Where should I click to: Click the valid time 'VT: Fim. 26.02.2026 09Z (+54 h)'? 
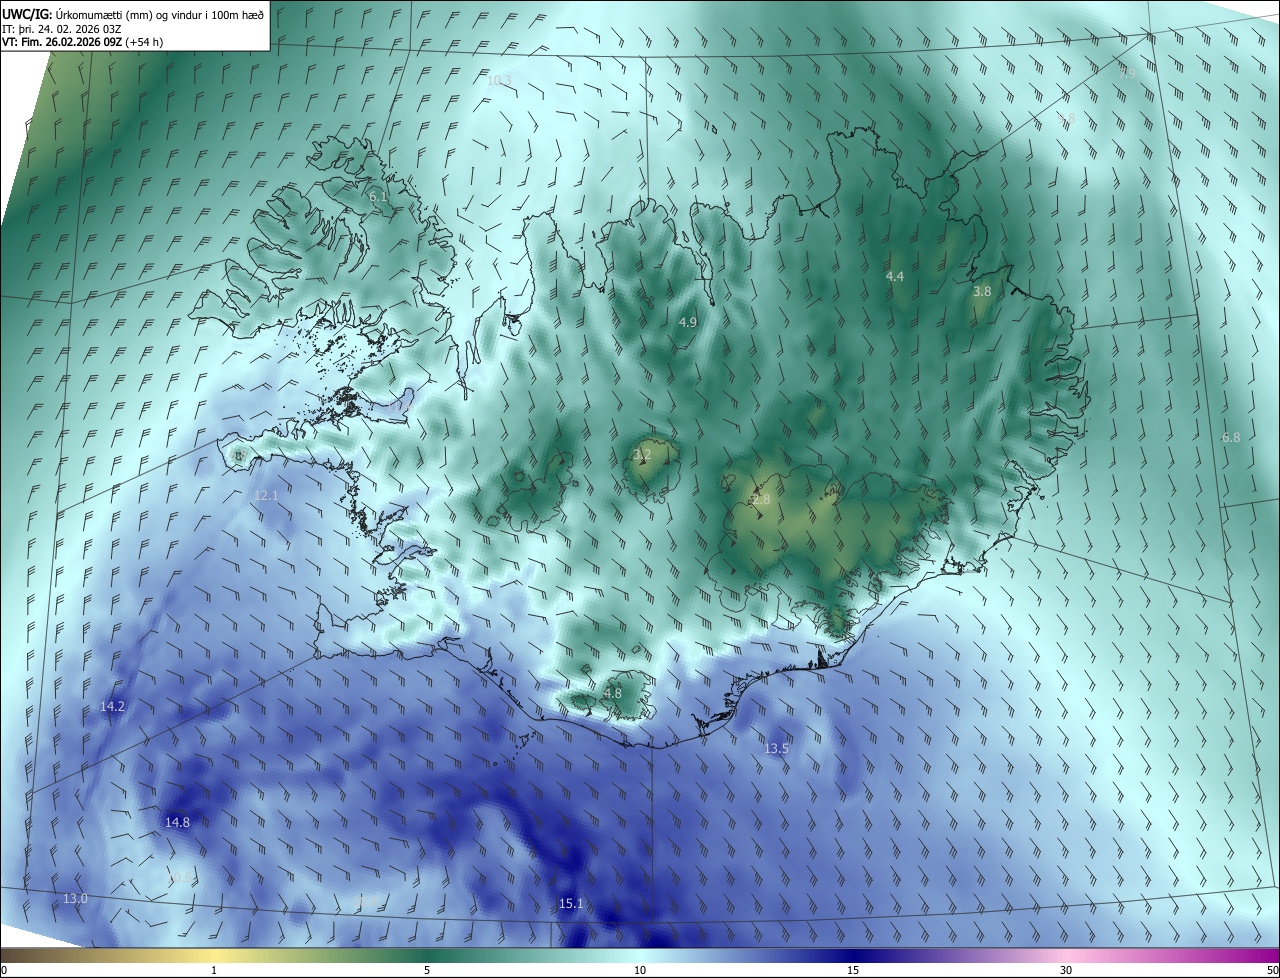click(83, 42)
